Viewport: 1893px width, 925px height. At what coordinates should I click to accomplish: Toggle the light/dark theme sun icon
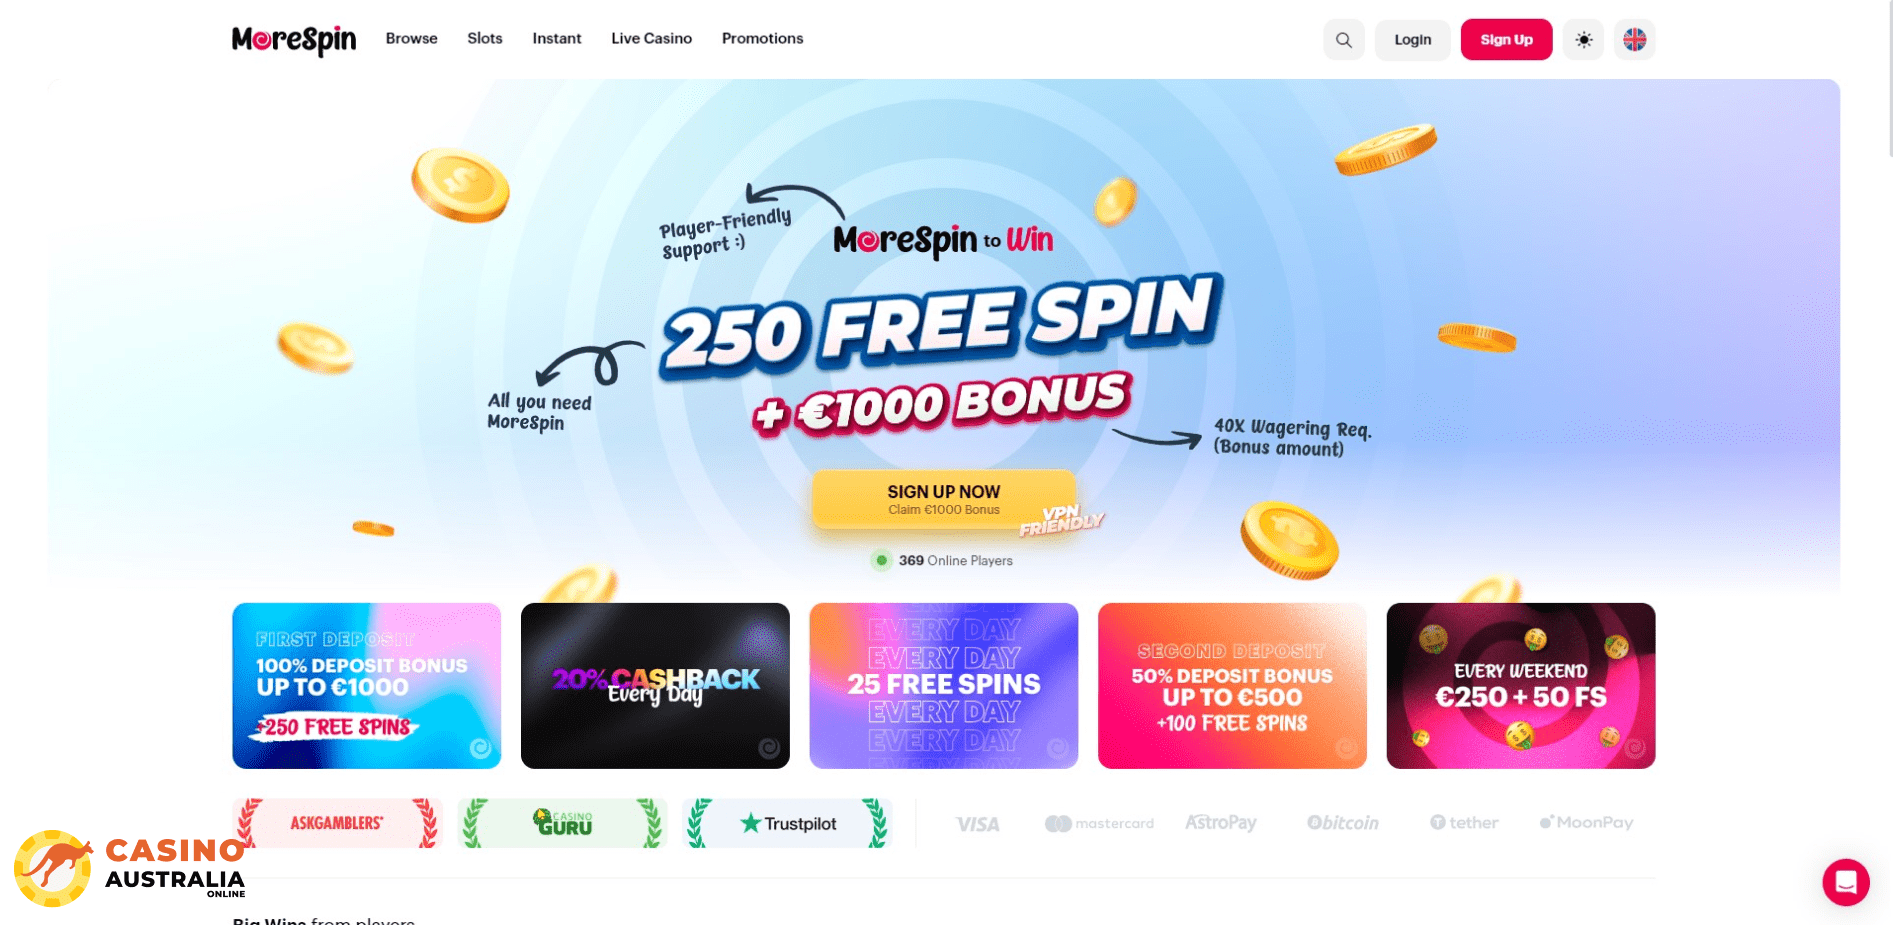1583,40
